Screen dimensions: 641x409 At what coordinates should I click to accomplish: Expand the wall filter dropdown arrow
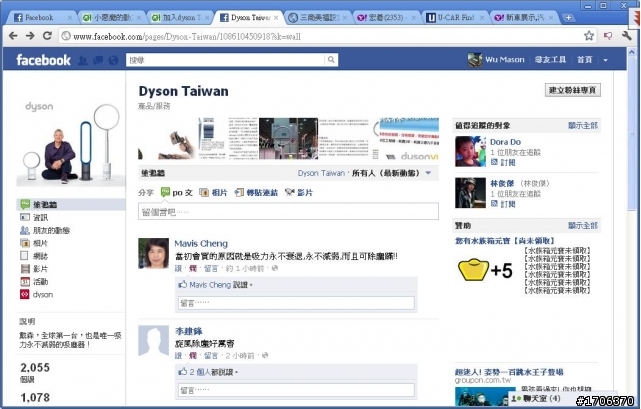(x=428, y=173)
